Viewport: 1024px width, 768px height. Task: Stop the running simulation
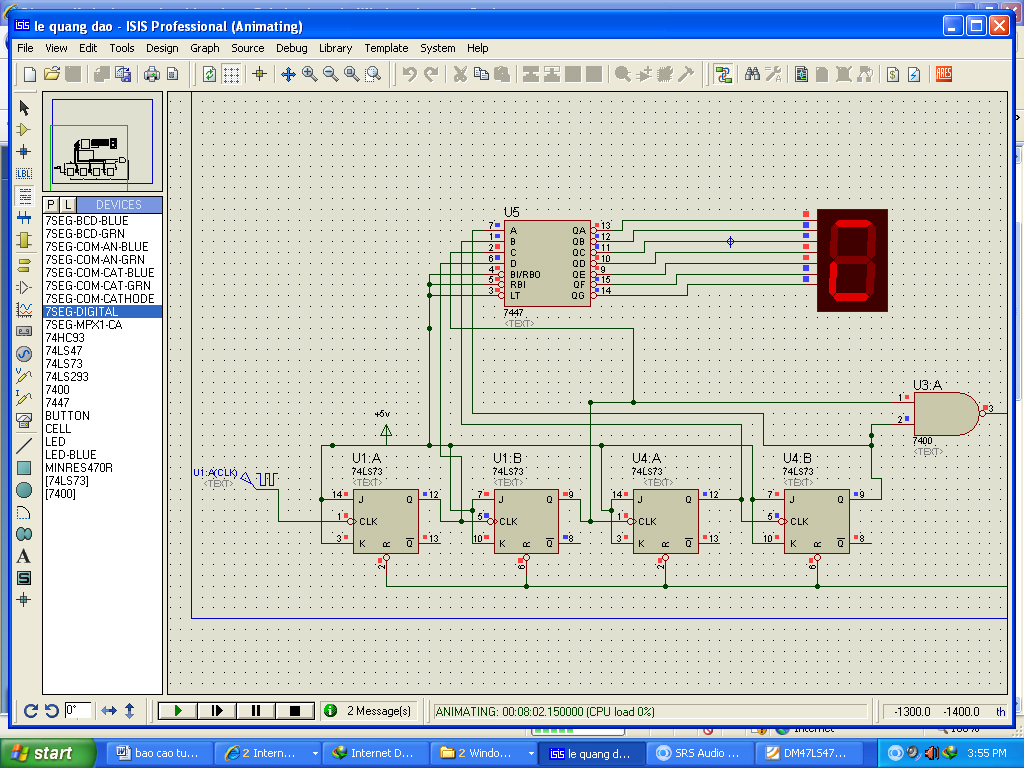295,711
